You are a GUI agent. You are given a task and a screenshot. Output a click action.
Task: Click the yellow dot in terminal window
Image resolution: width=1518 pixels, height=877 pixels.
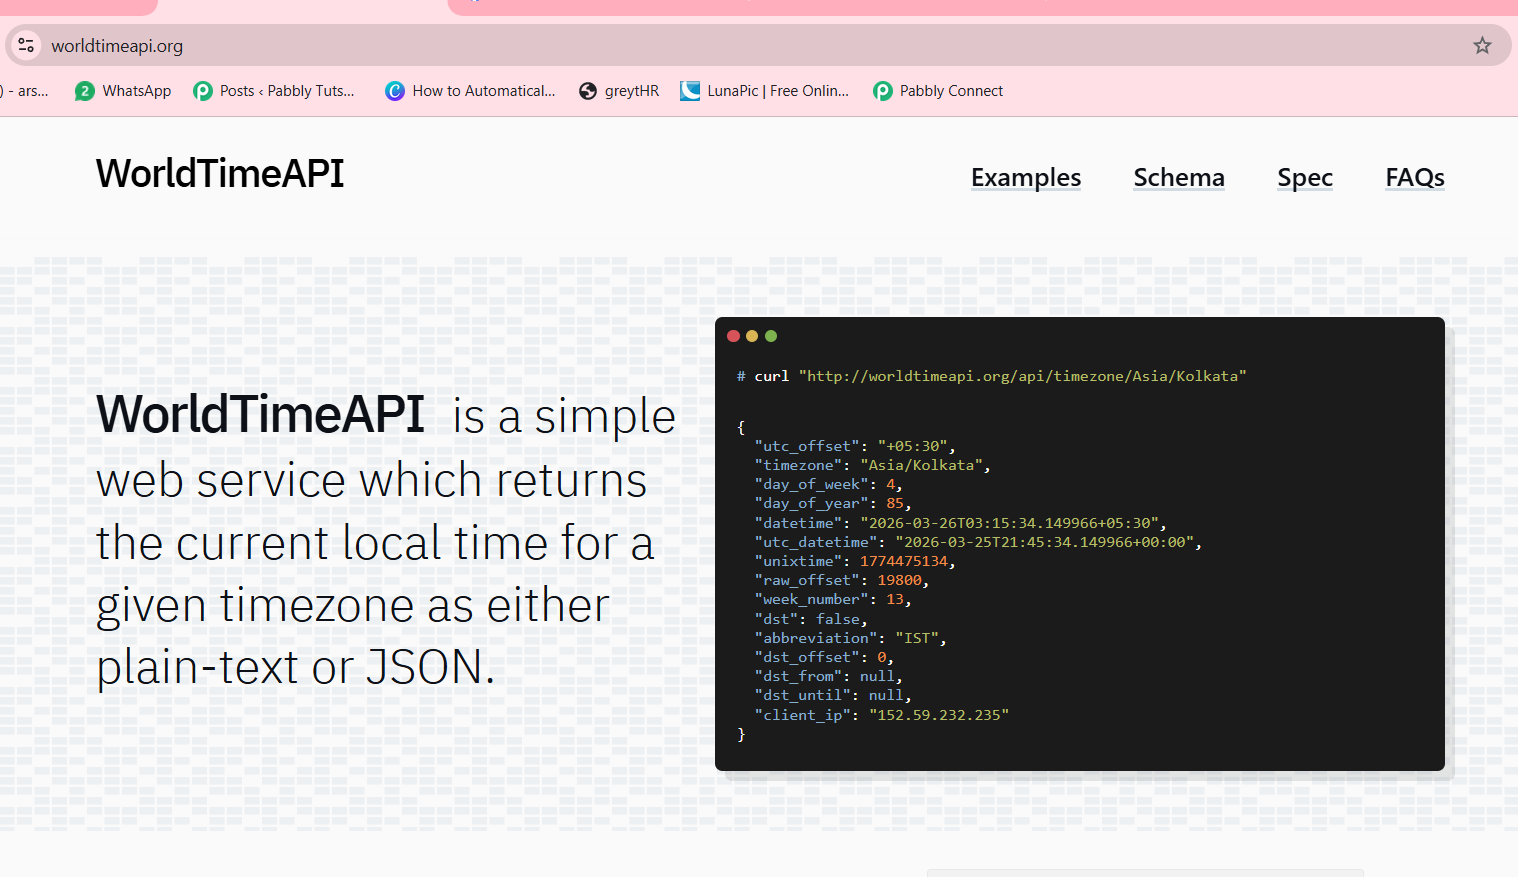(x=752, y=336)
